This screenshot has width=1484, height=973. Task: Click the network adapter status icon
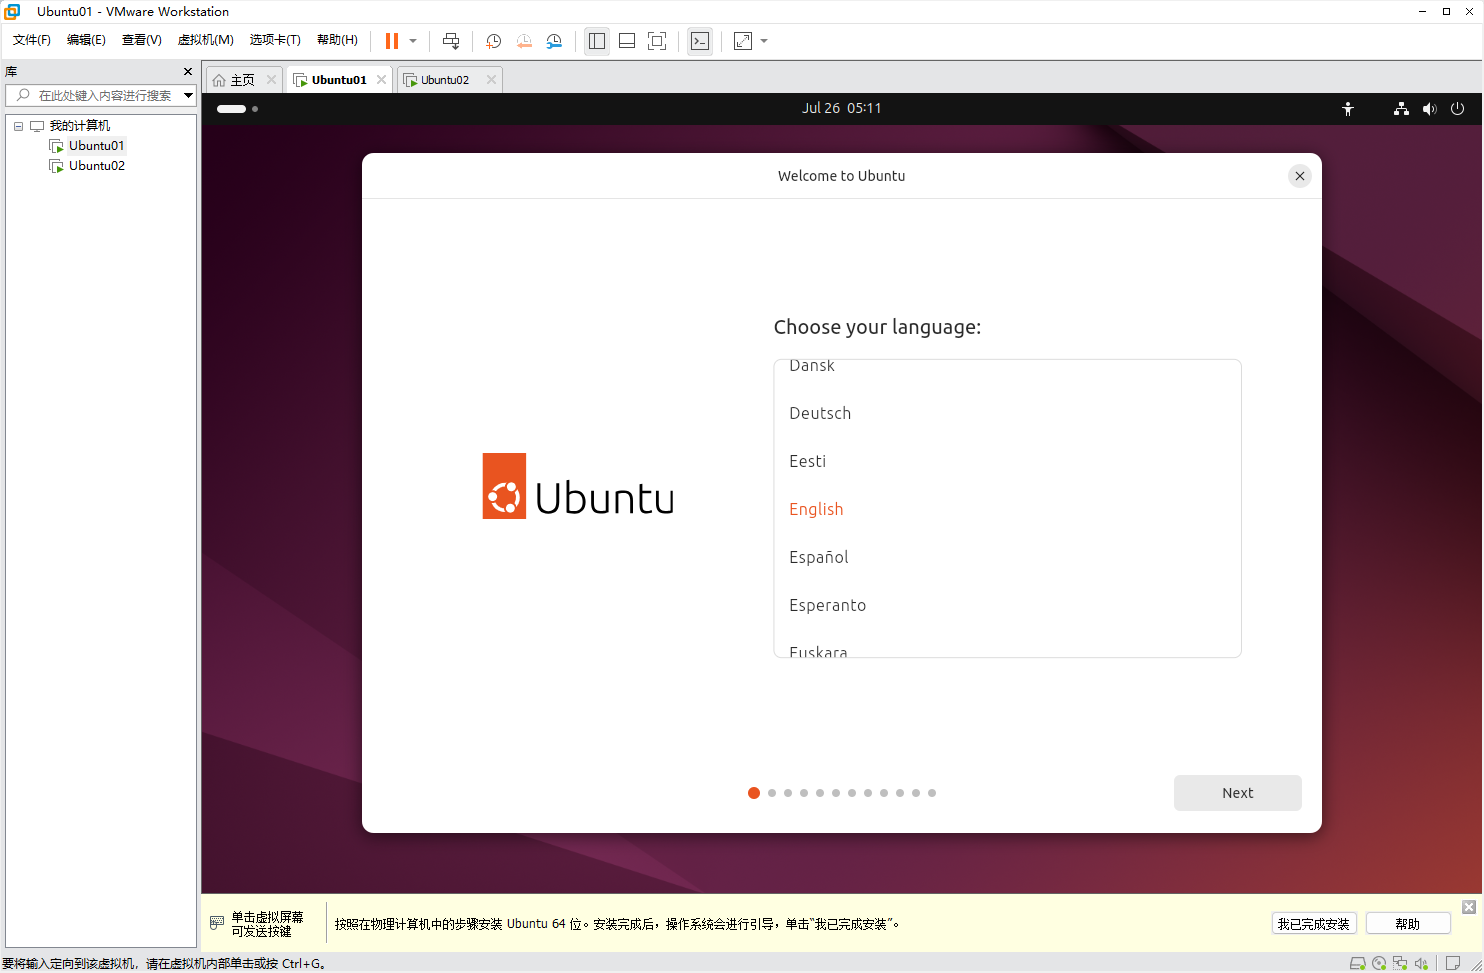click(x=1400, y=964)
